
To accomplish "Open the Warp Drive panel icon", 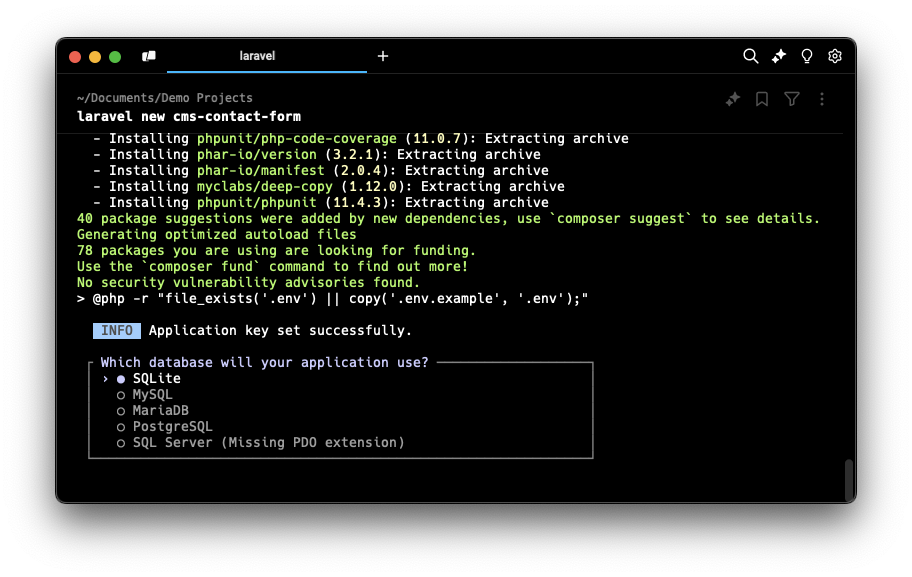I will [x=149, y=57].
